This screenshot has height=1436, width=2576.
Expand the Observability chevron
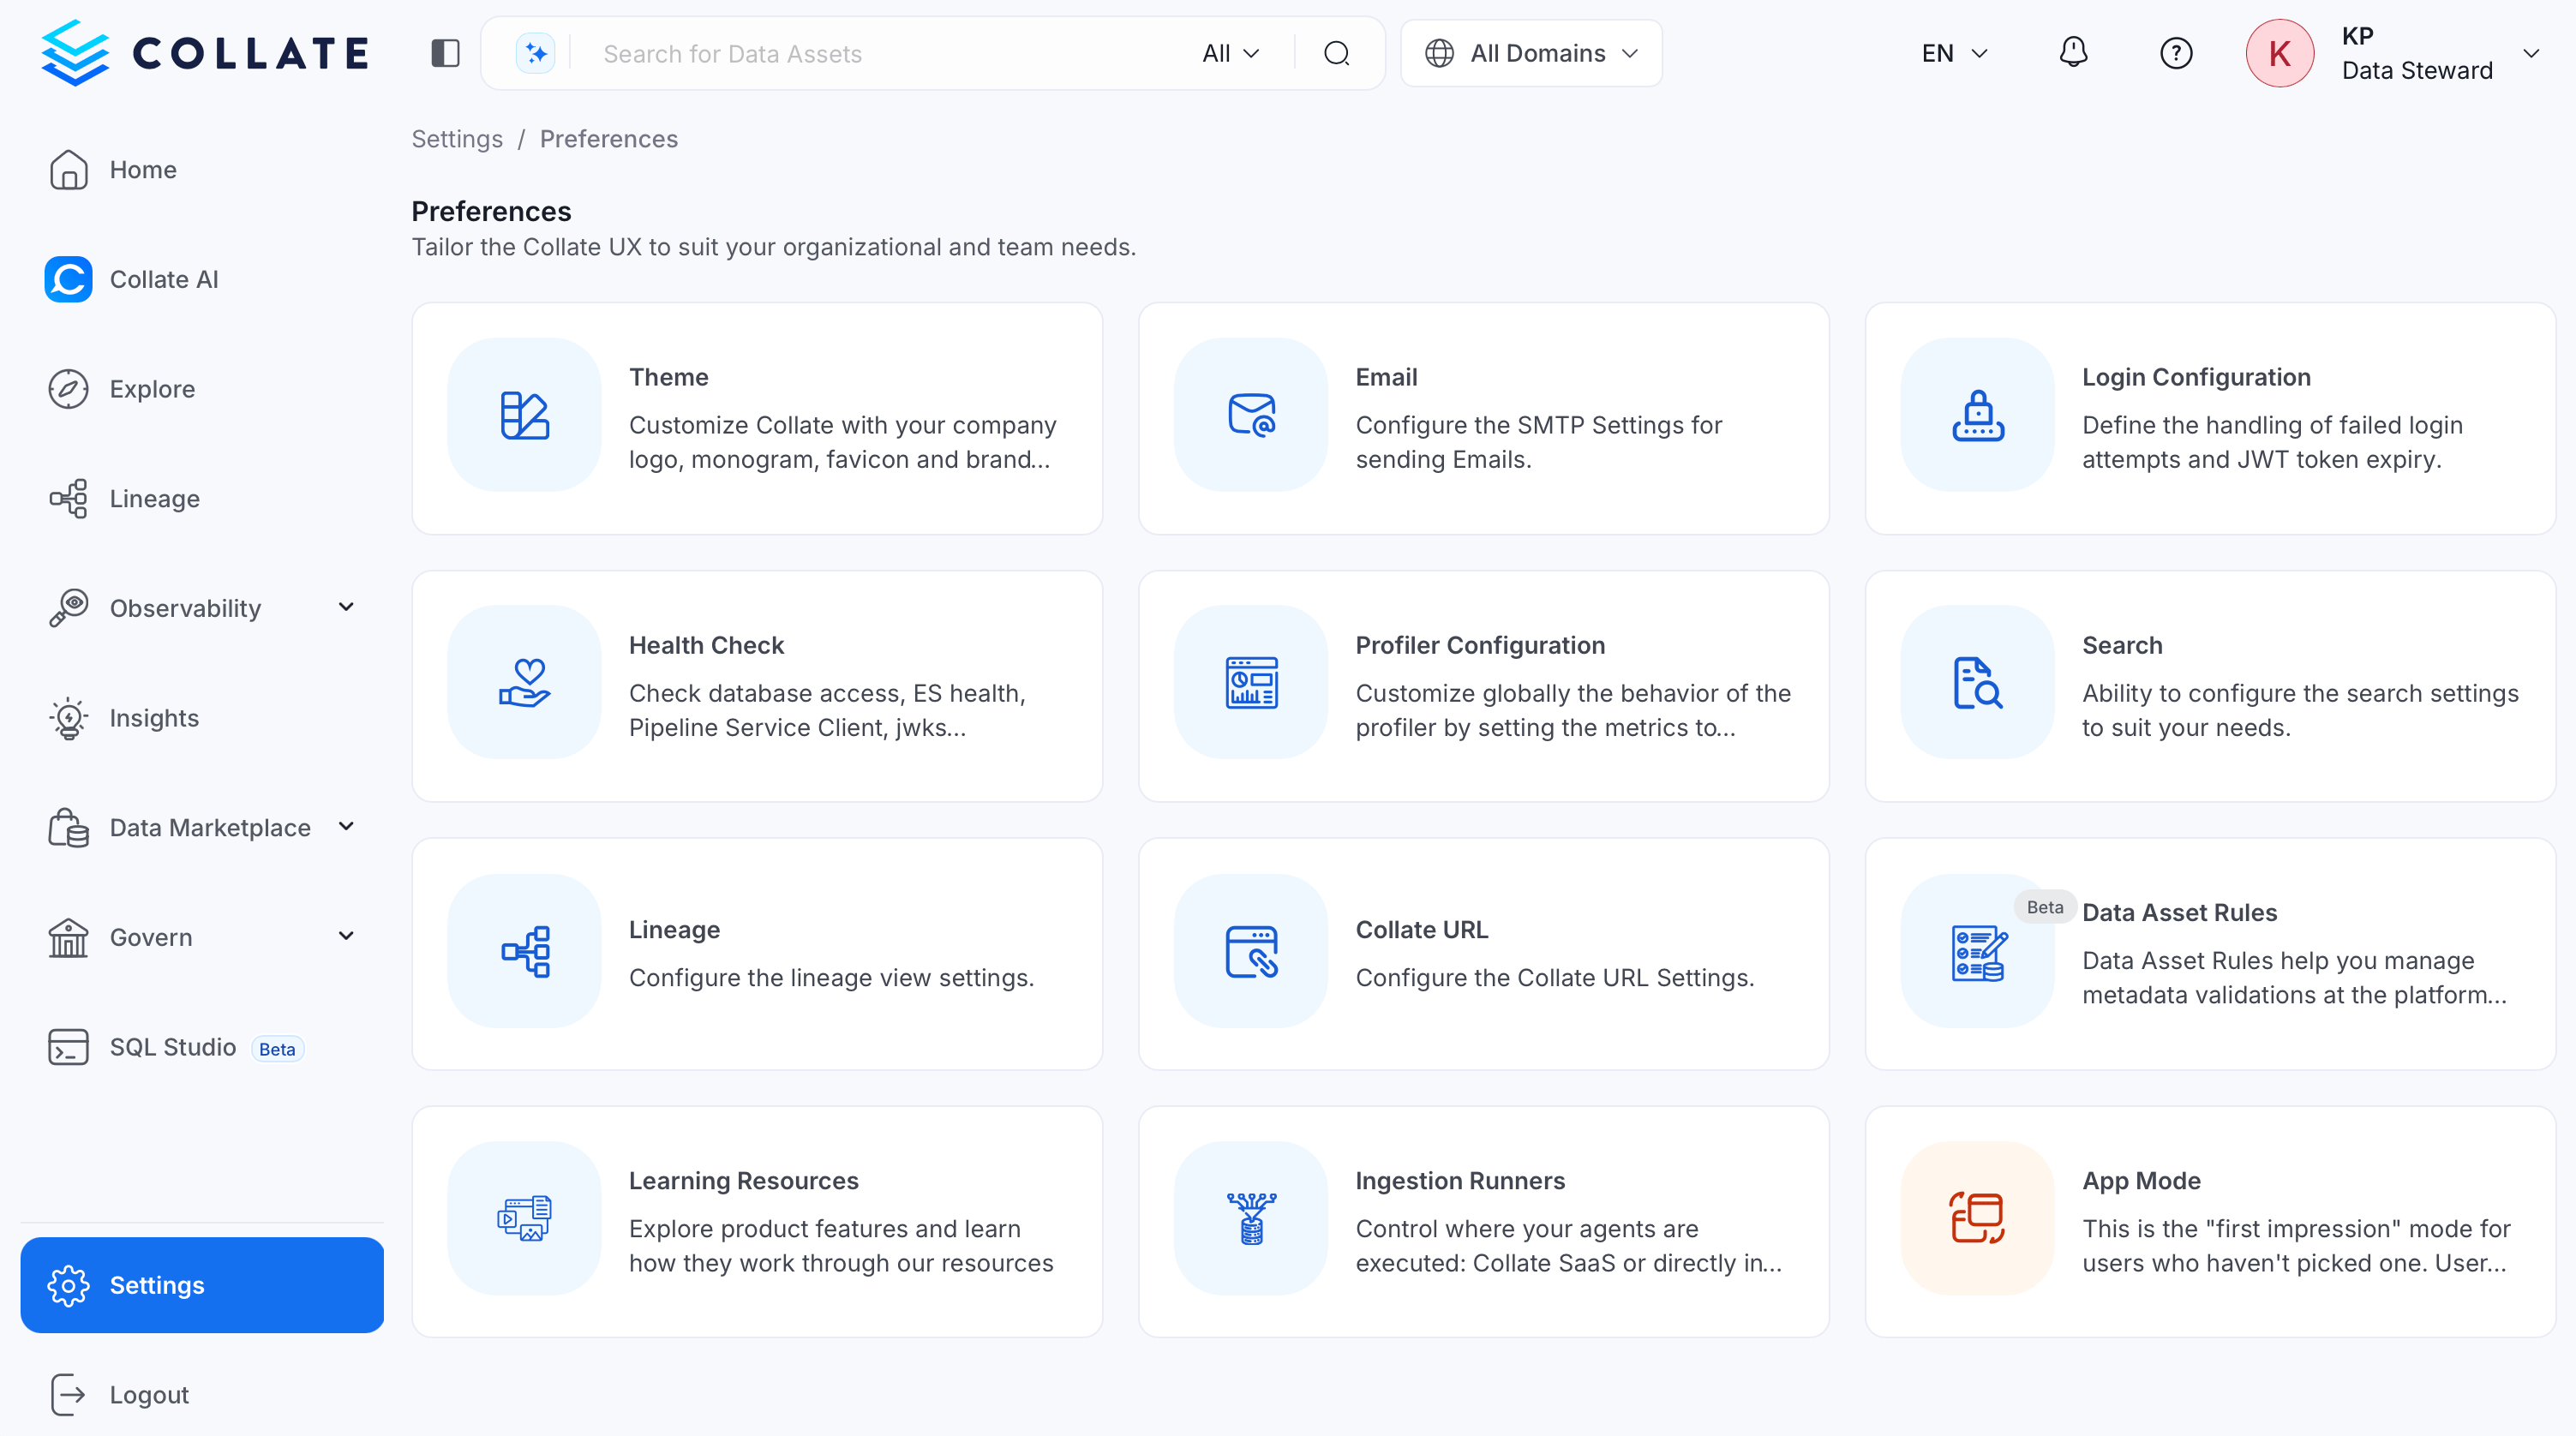pyautogui.click(x=346, y=607)
